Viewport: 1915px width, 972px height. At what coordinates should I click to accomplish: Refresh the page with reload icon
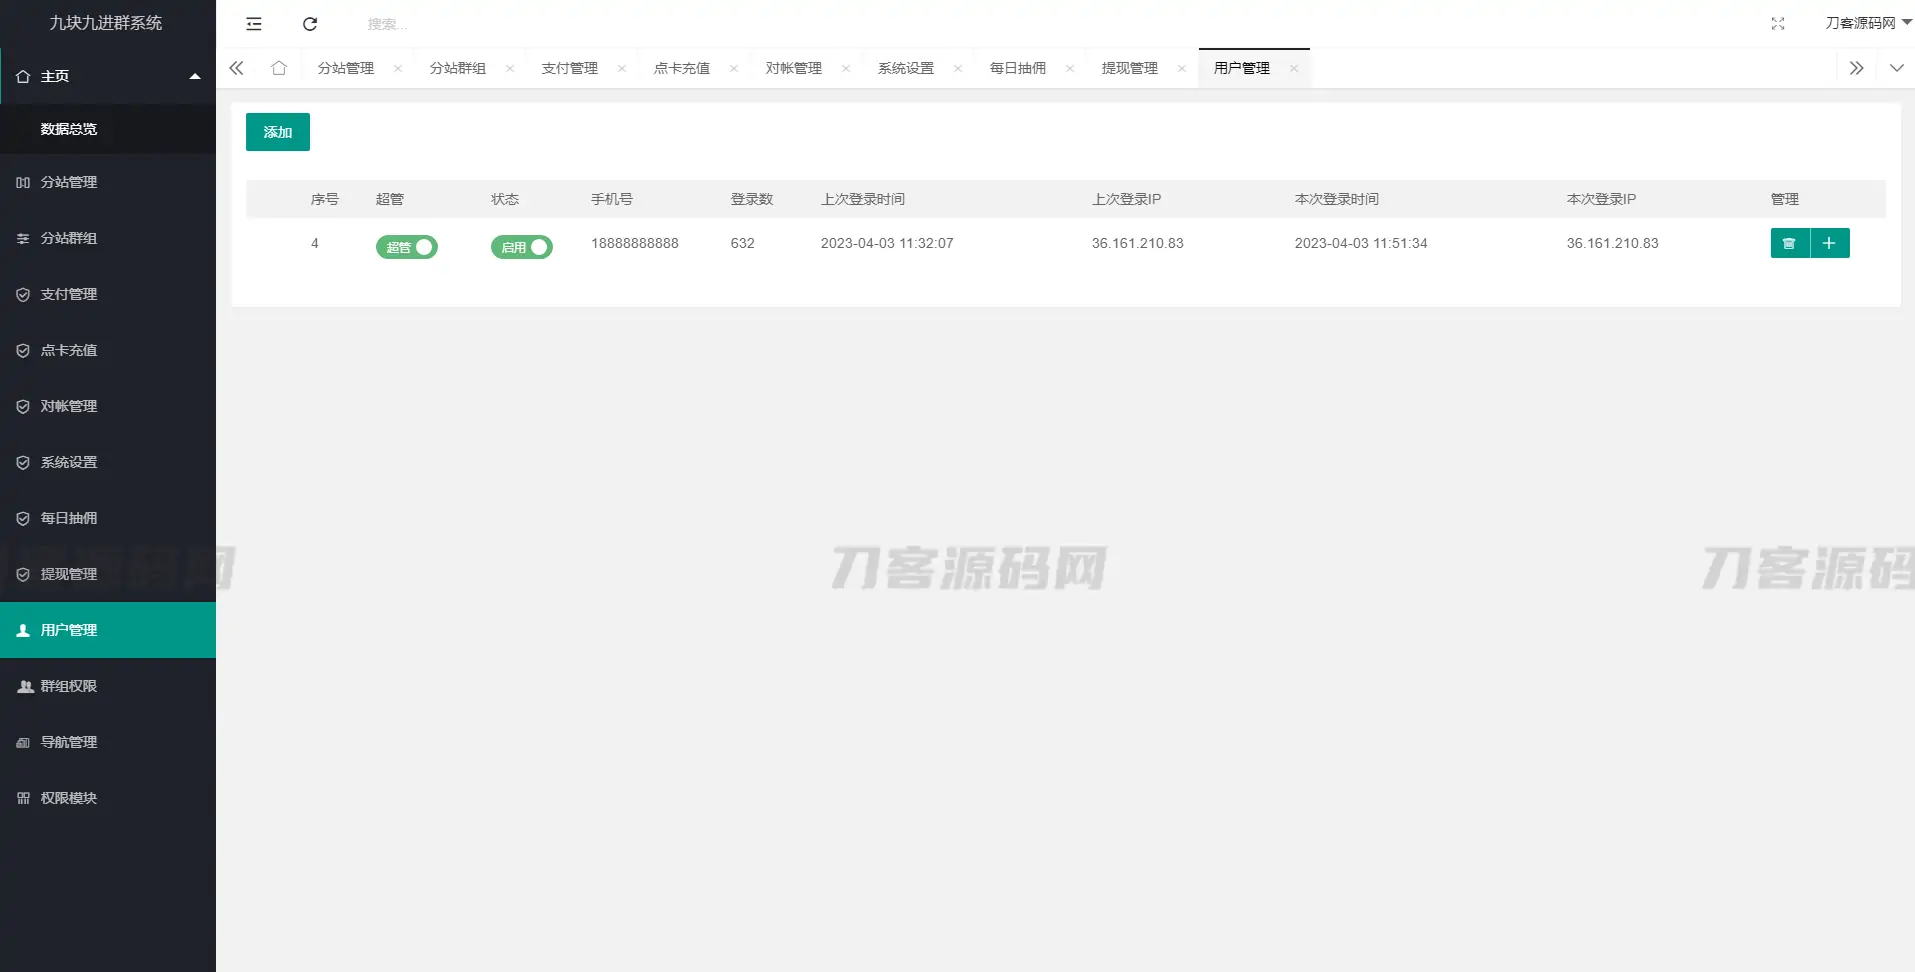pyautogui.click(x=310, y=23)
